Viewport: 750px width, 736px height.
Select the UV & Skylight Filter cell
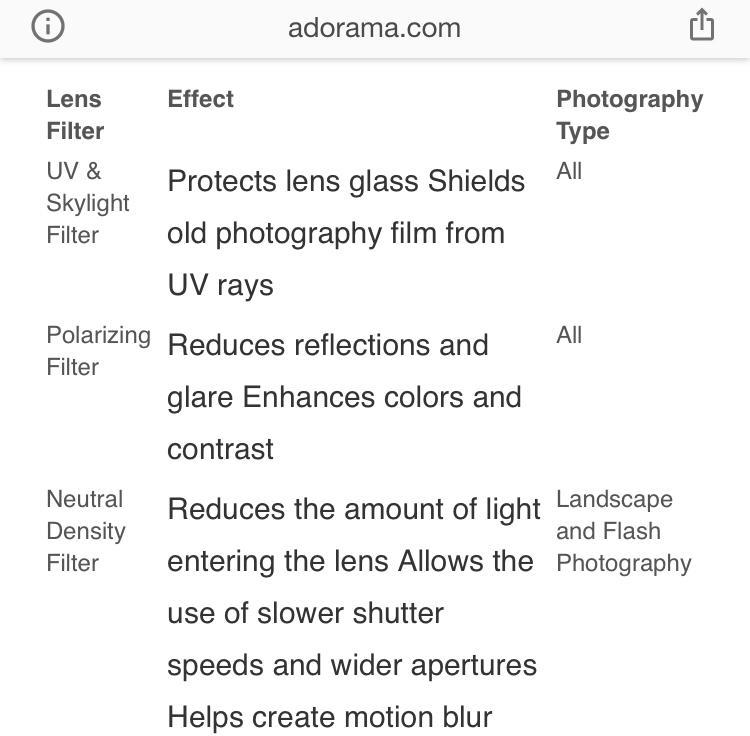click(88, 203)
